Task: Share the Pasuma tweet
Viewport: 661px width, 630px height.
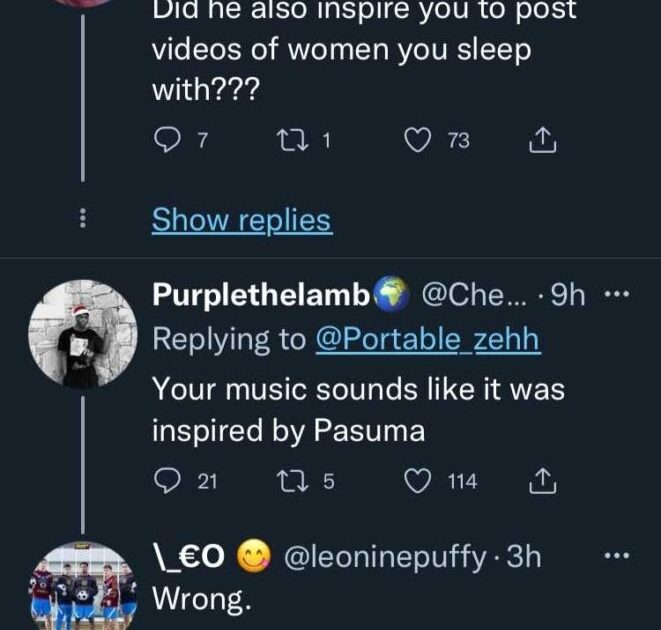Action: pos(541,481)
